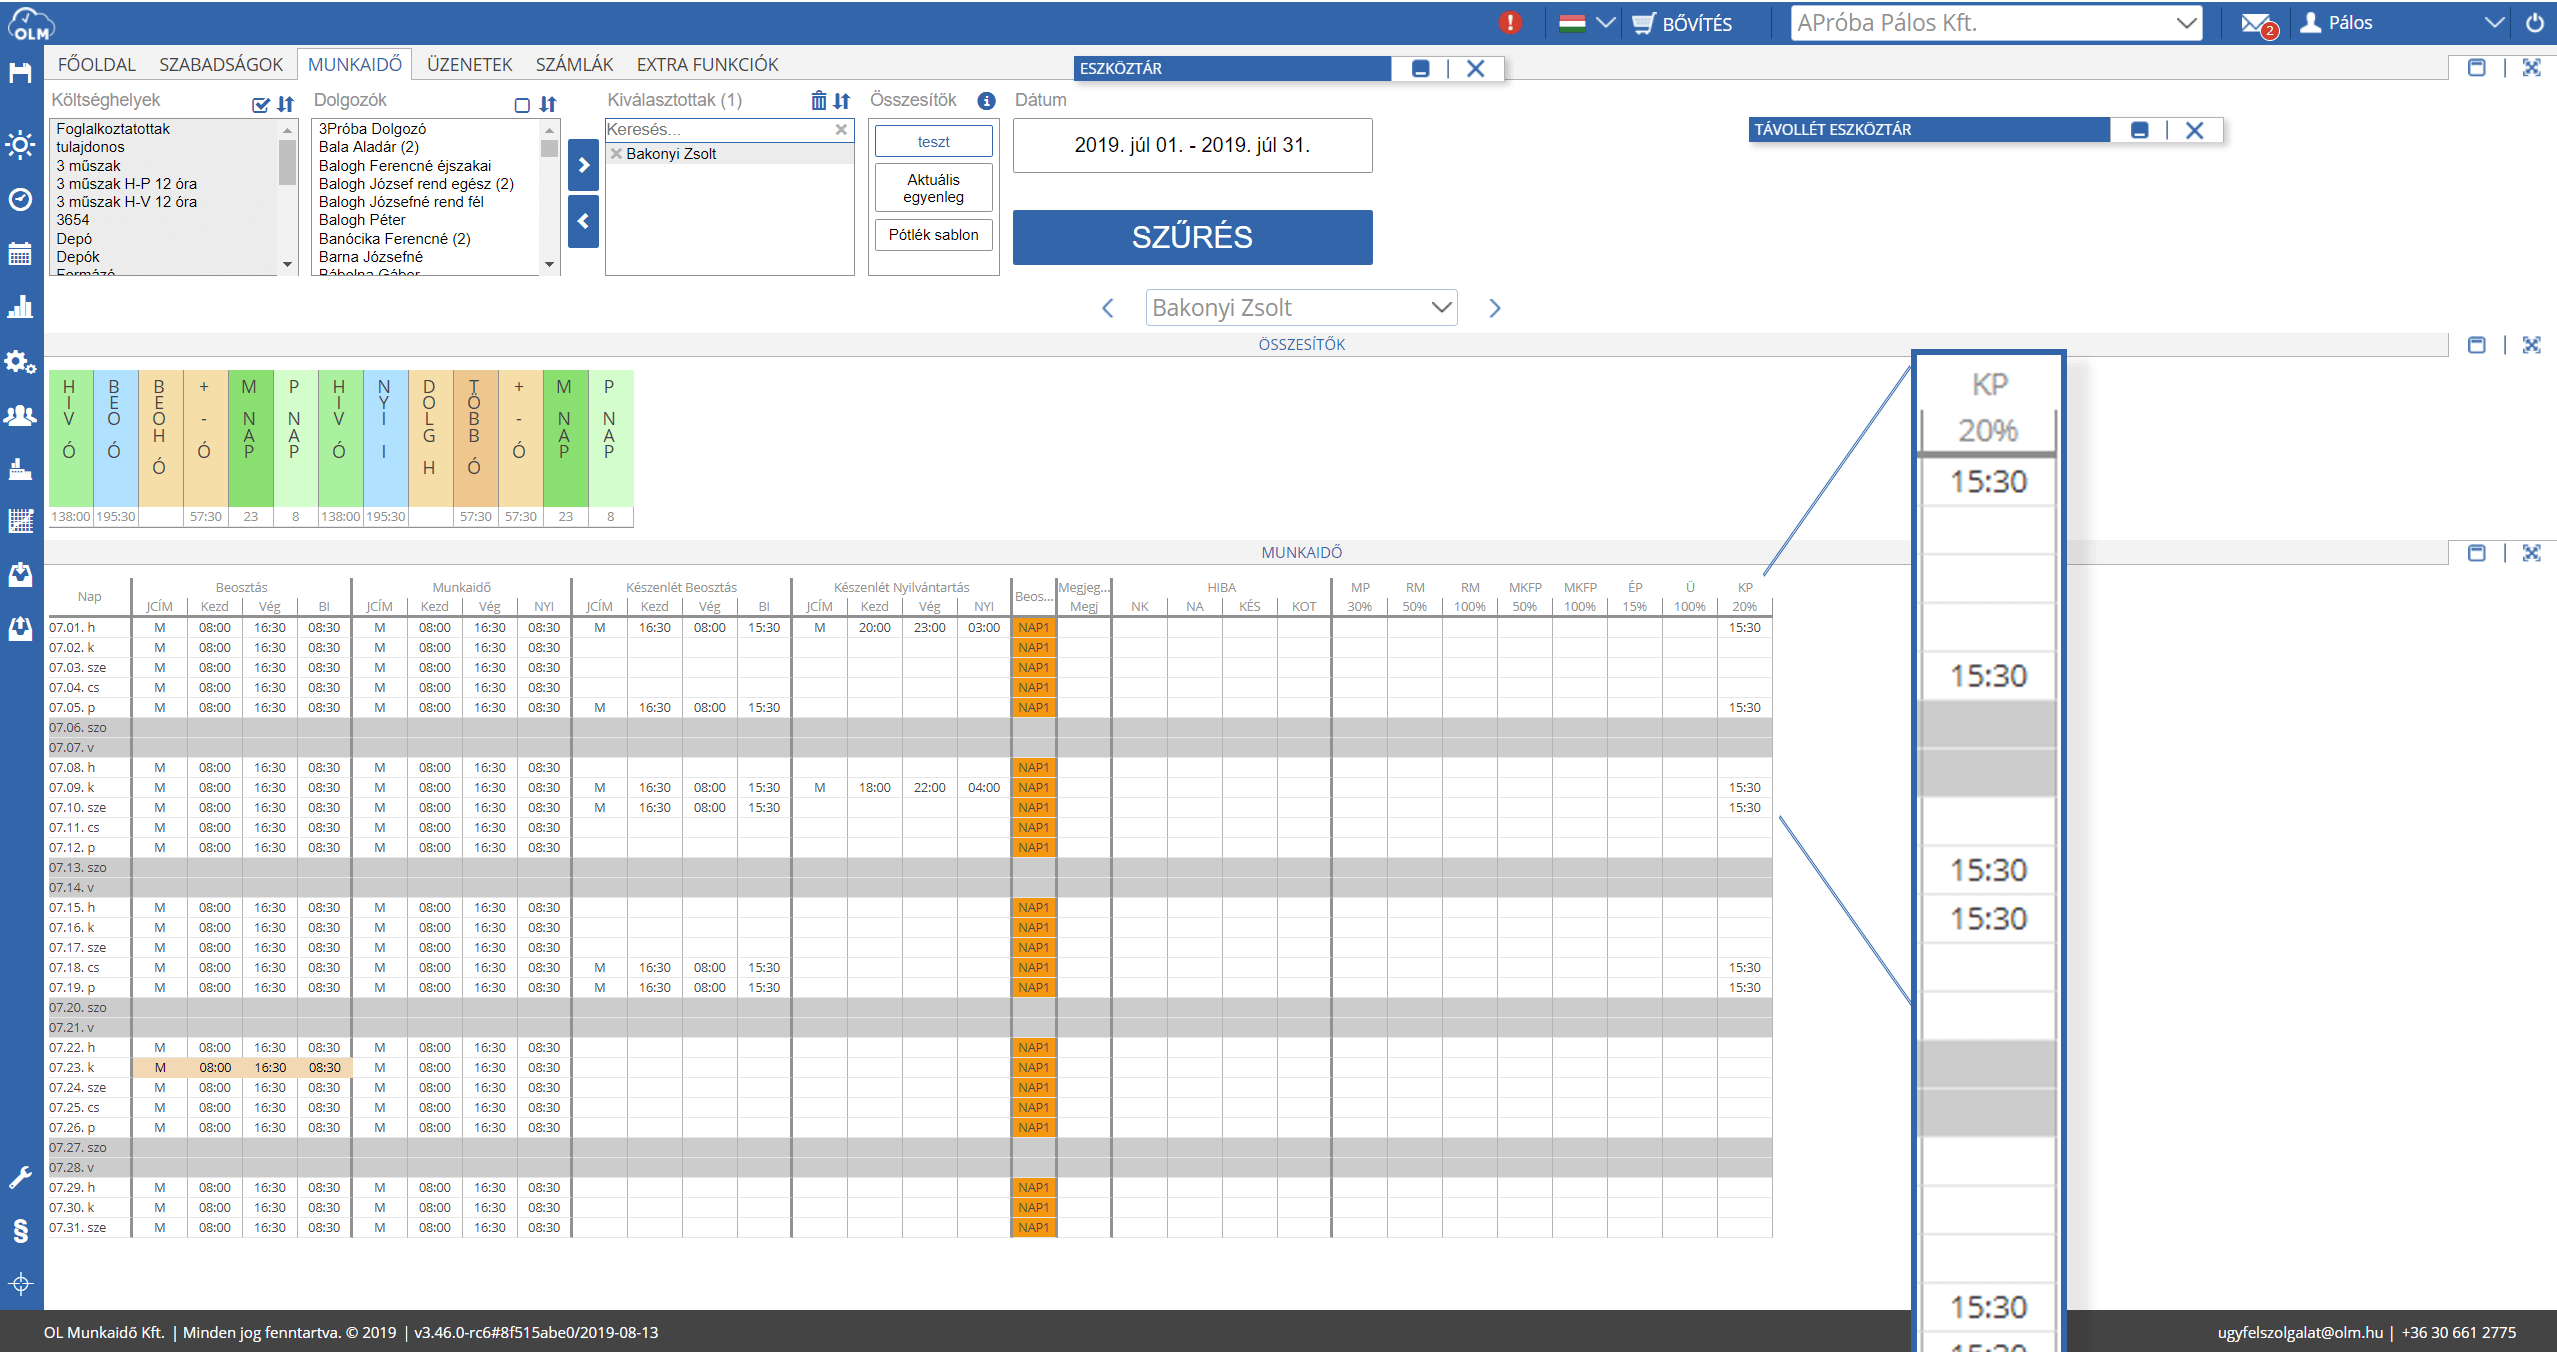Viewport: 2557px width, 1352px height.
Task: Click BŐVÍTÉS upgrade link
Action: (1697, 24)
